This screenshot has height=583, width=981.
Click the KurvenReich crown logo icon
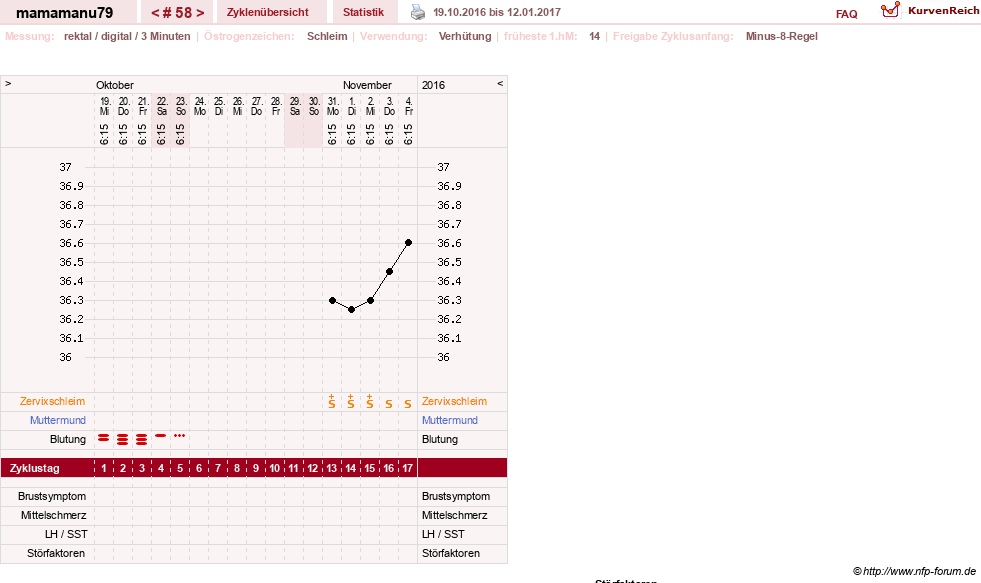pyautogui.click(x=890, y=10)
